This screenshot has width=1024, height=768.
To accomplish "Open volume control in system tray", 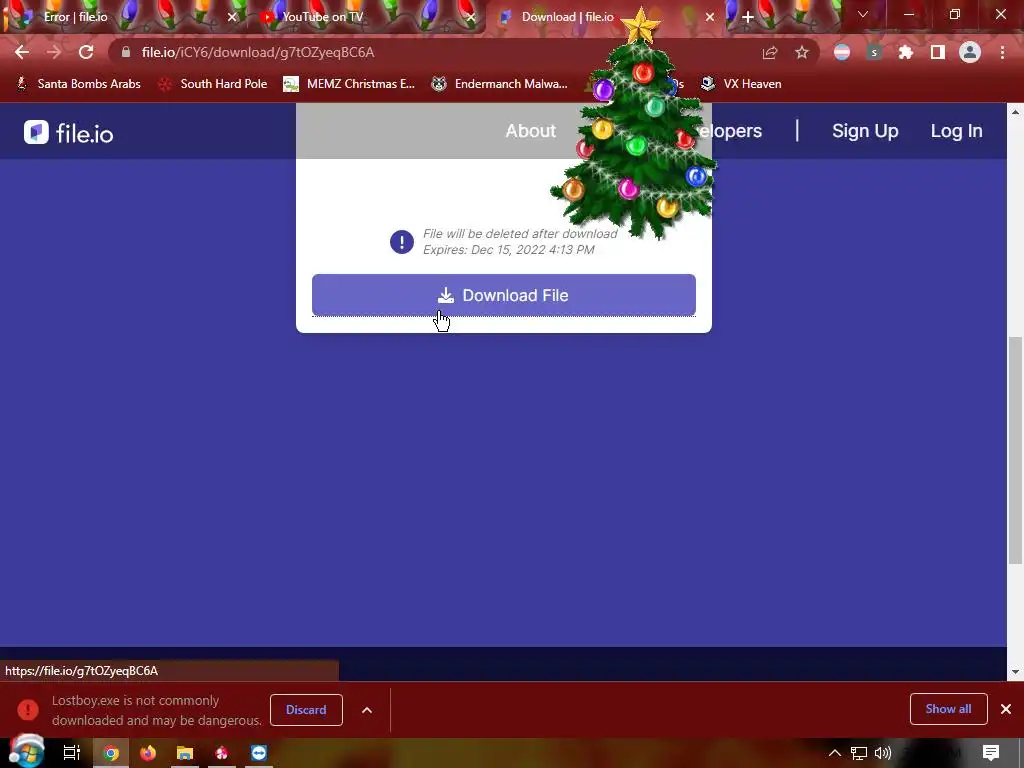I will (883, 753).
